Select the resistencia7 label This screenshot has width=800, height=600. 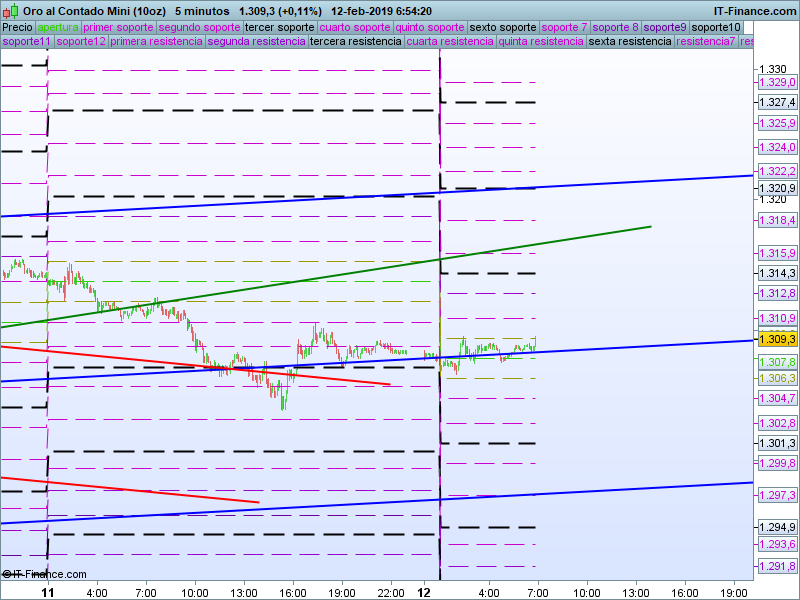(x=706, y=41)
